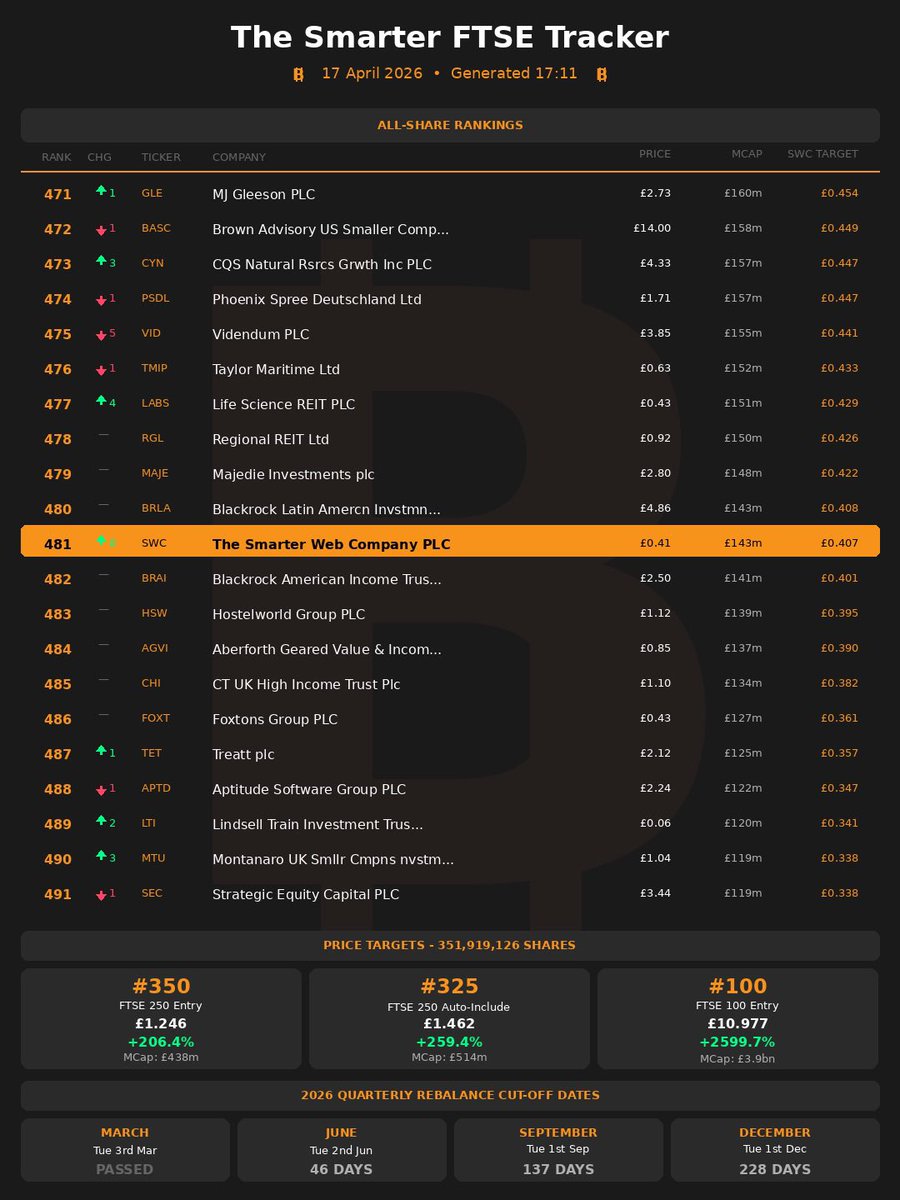The image size is (900, 1200).
Task: Click the PRICE column header
Action: [x=655, y=154]
